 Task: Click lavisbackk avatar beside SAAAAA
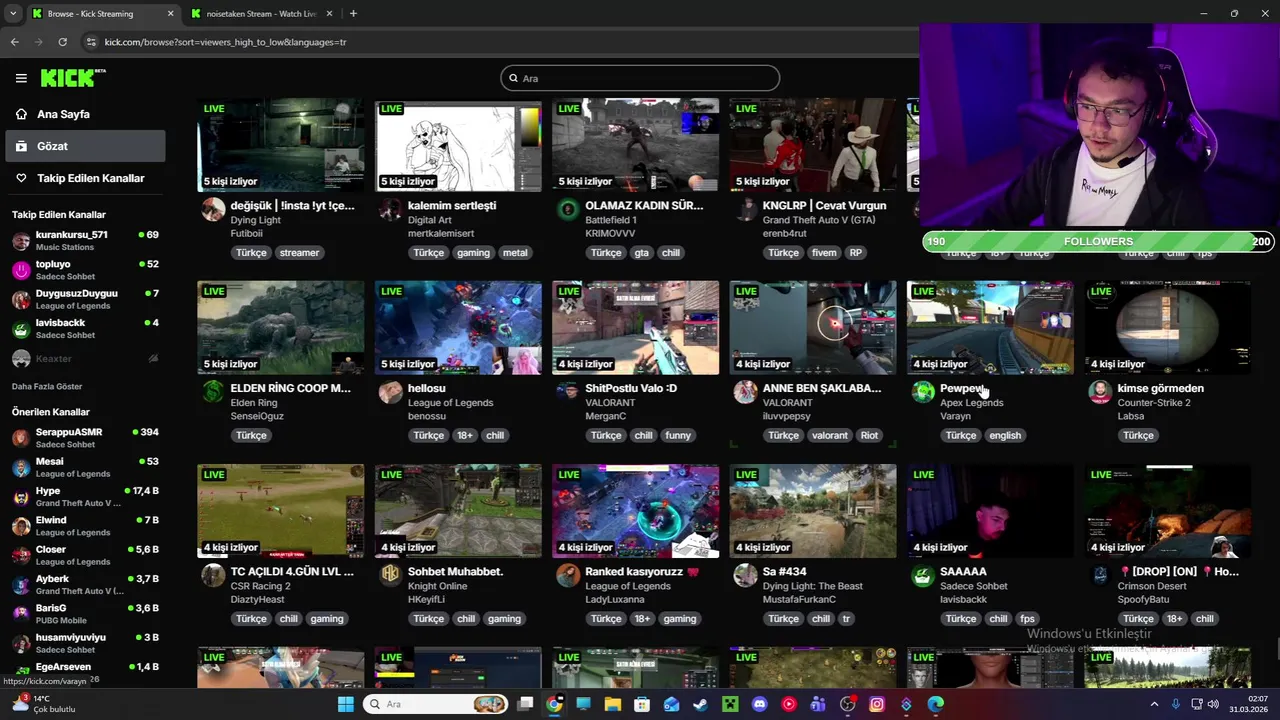923,575
